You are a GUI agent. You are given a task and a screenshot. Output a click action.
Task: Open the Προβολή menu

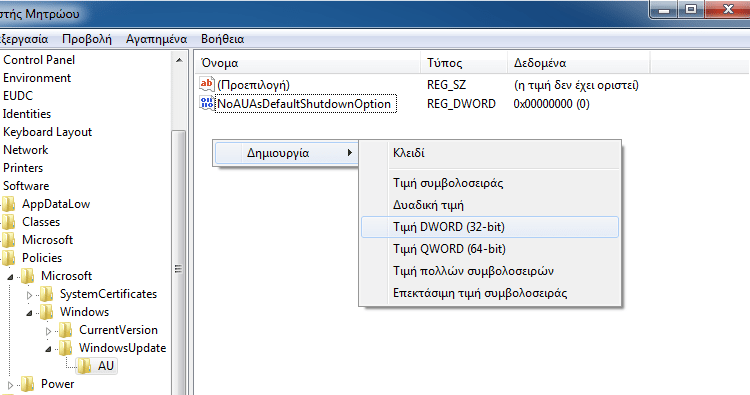tap(87, 39)
